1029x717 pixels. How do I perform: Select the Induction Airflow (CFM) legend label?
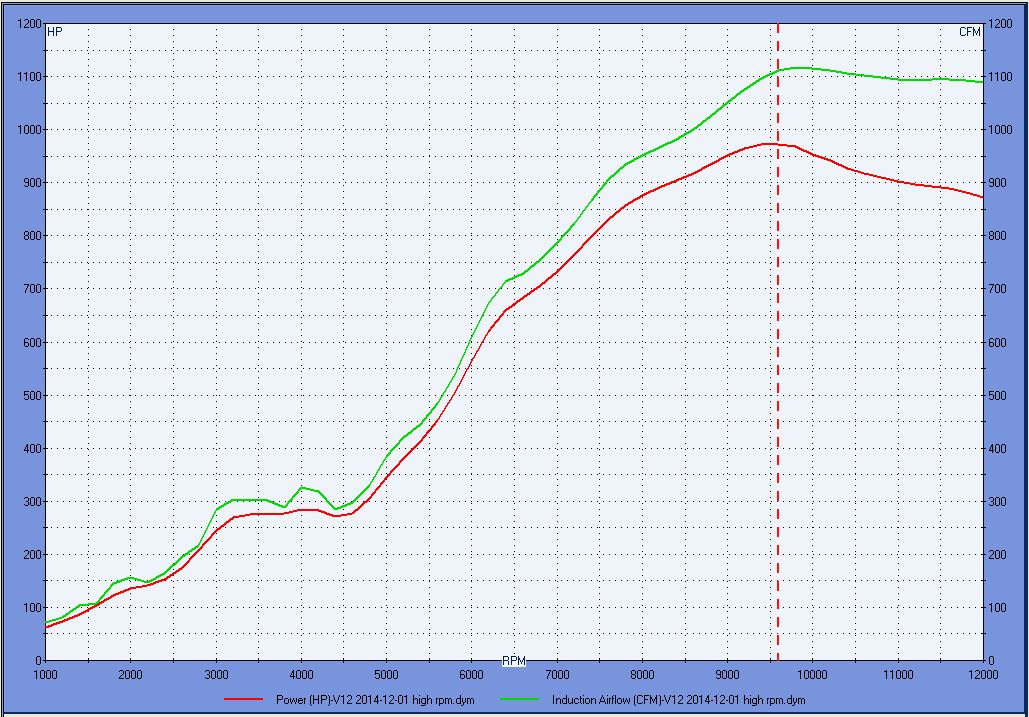(x=678, y=700)
